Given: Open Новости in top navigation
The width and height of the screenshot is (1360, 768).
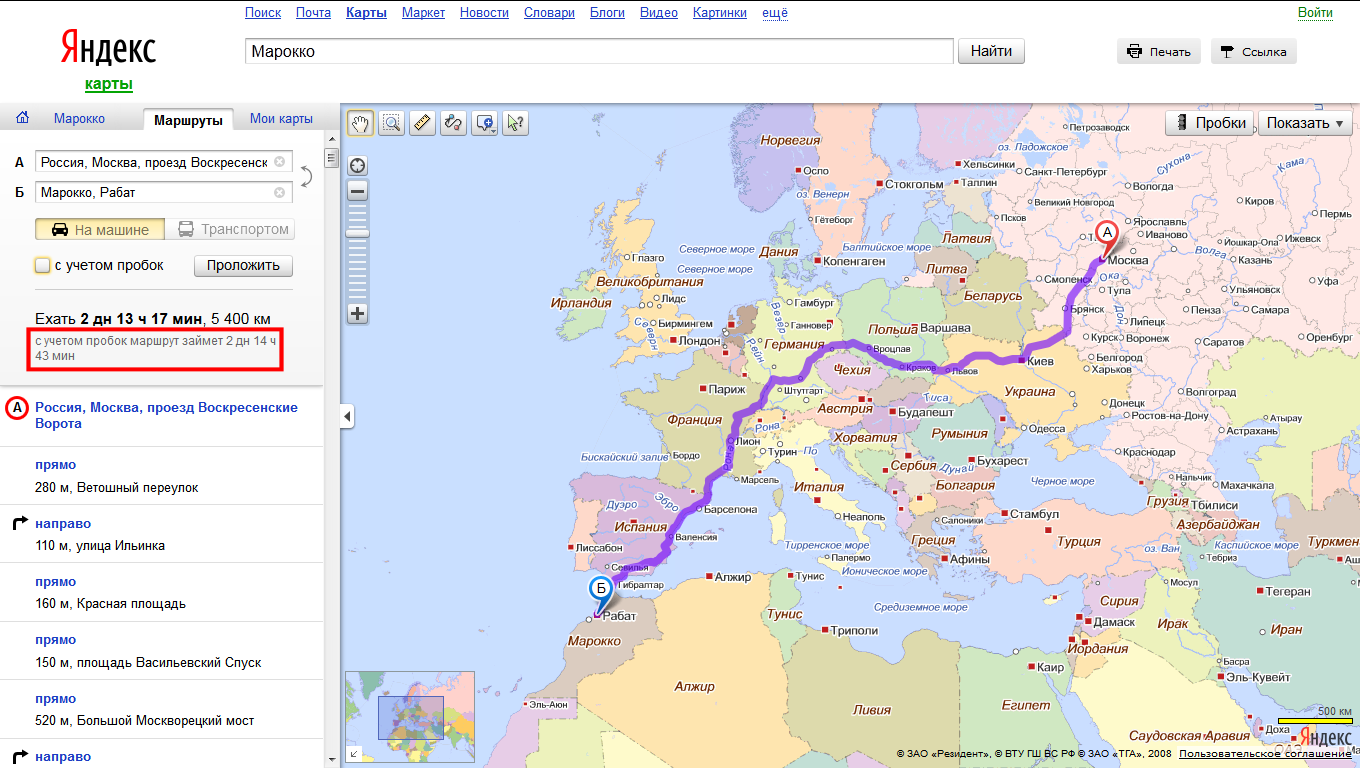Looking at the screenshot, I should (485, 13).
